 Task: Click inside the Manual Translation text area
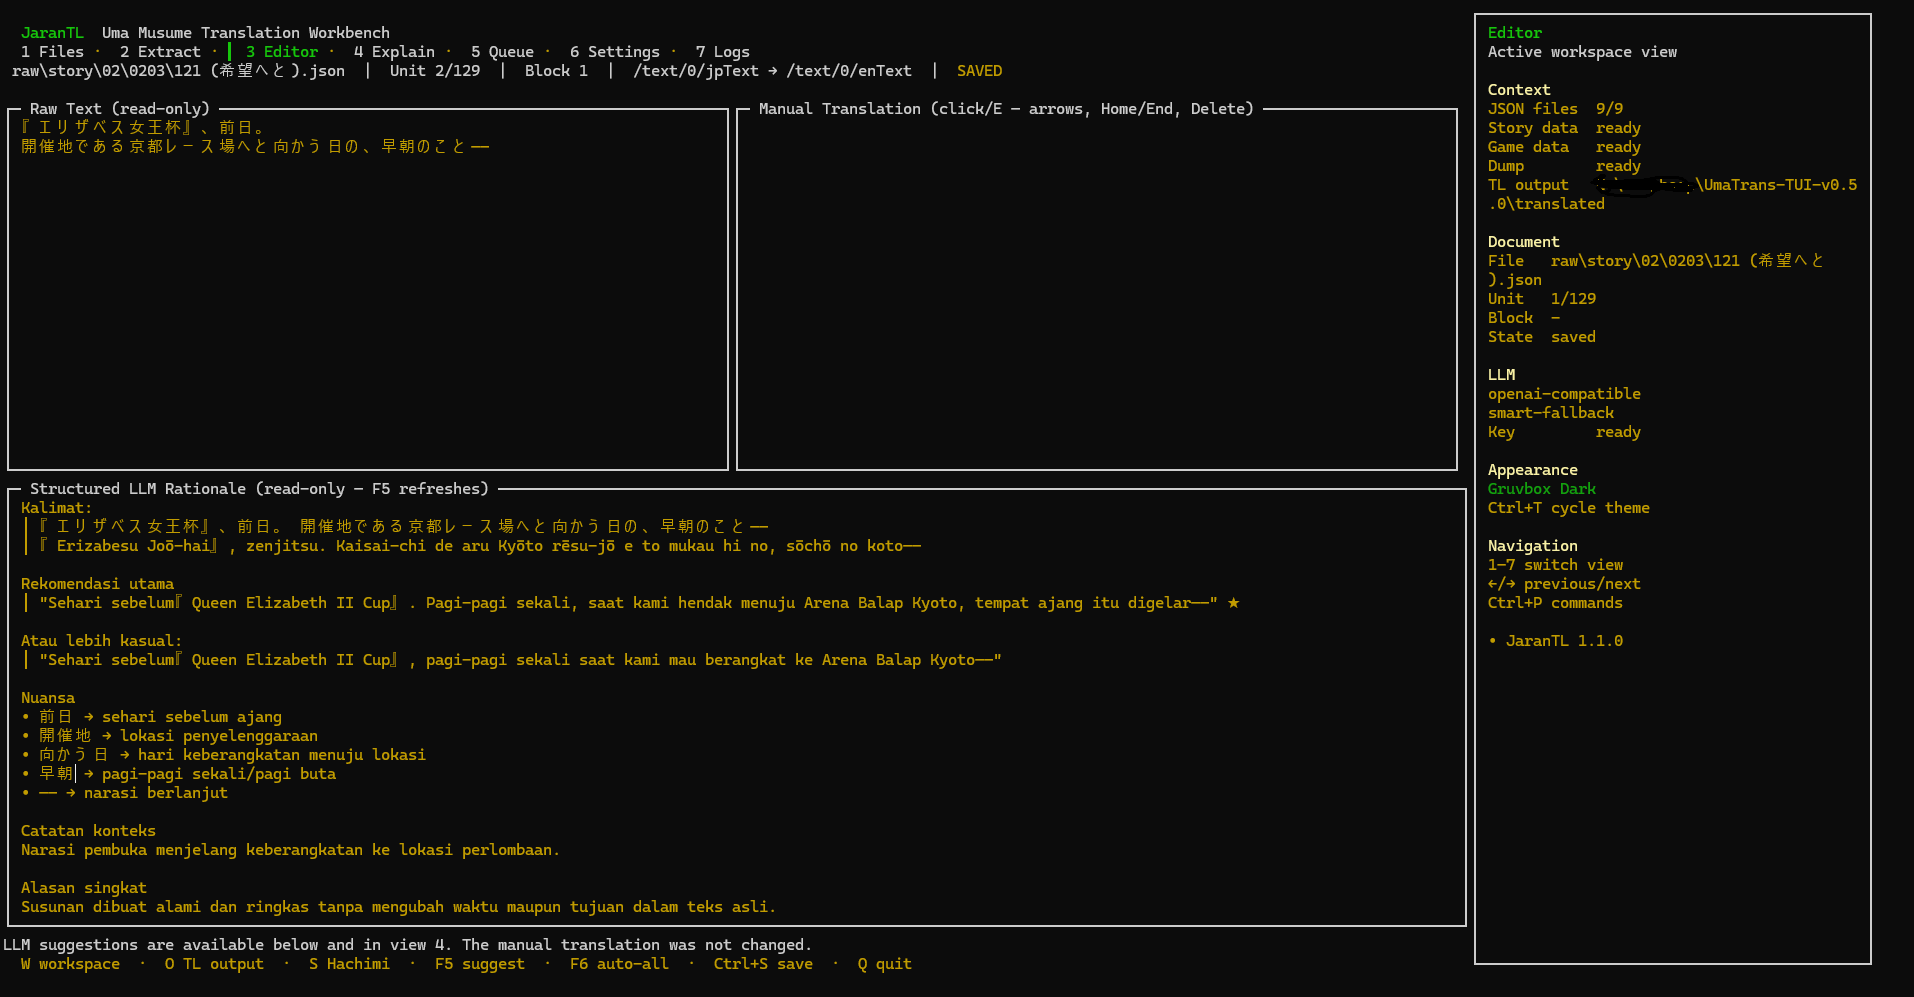[1097, 290]
